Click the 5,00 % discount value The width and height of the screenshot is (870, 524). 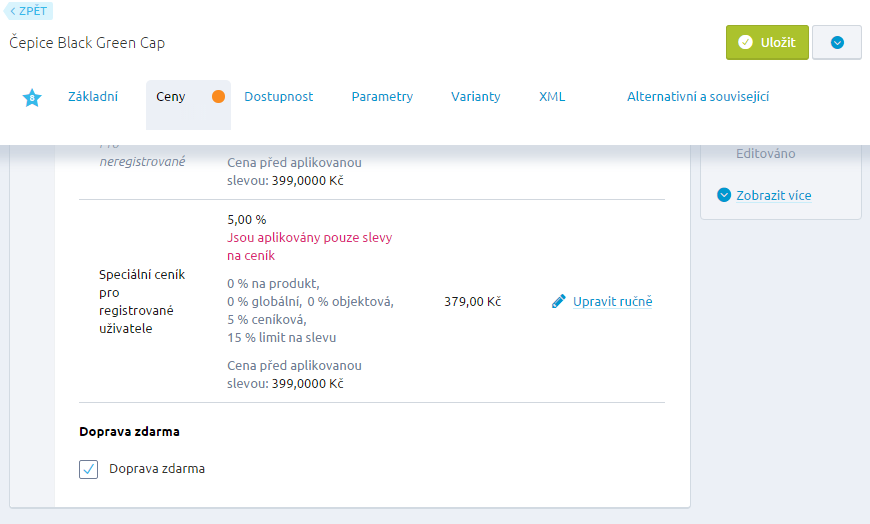tap(247, 219)
